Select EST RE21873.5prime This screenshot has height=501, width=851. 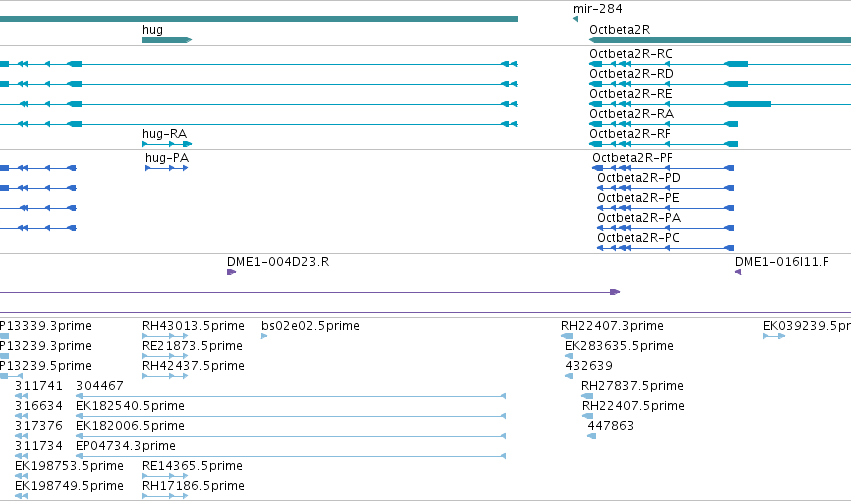click(192, 346)
